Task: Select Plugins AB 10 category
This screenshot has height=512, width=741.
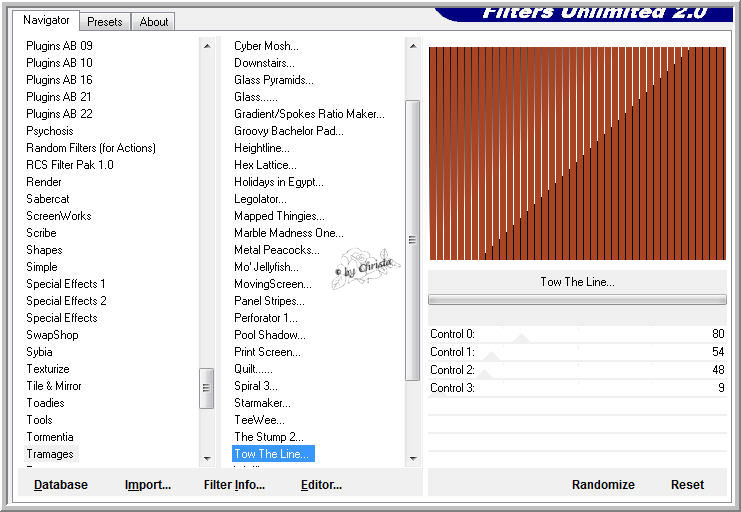Action: [60, 63]
